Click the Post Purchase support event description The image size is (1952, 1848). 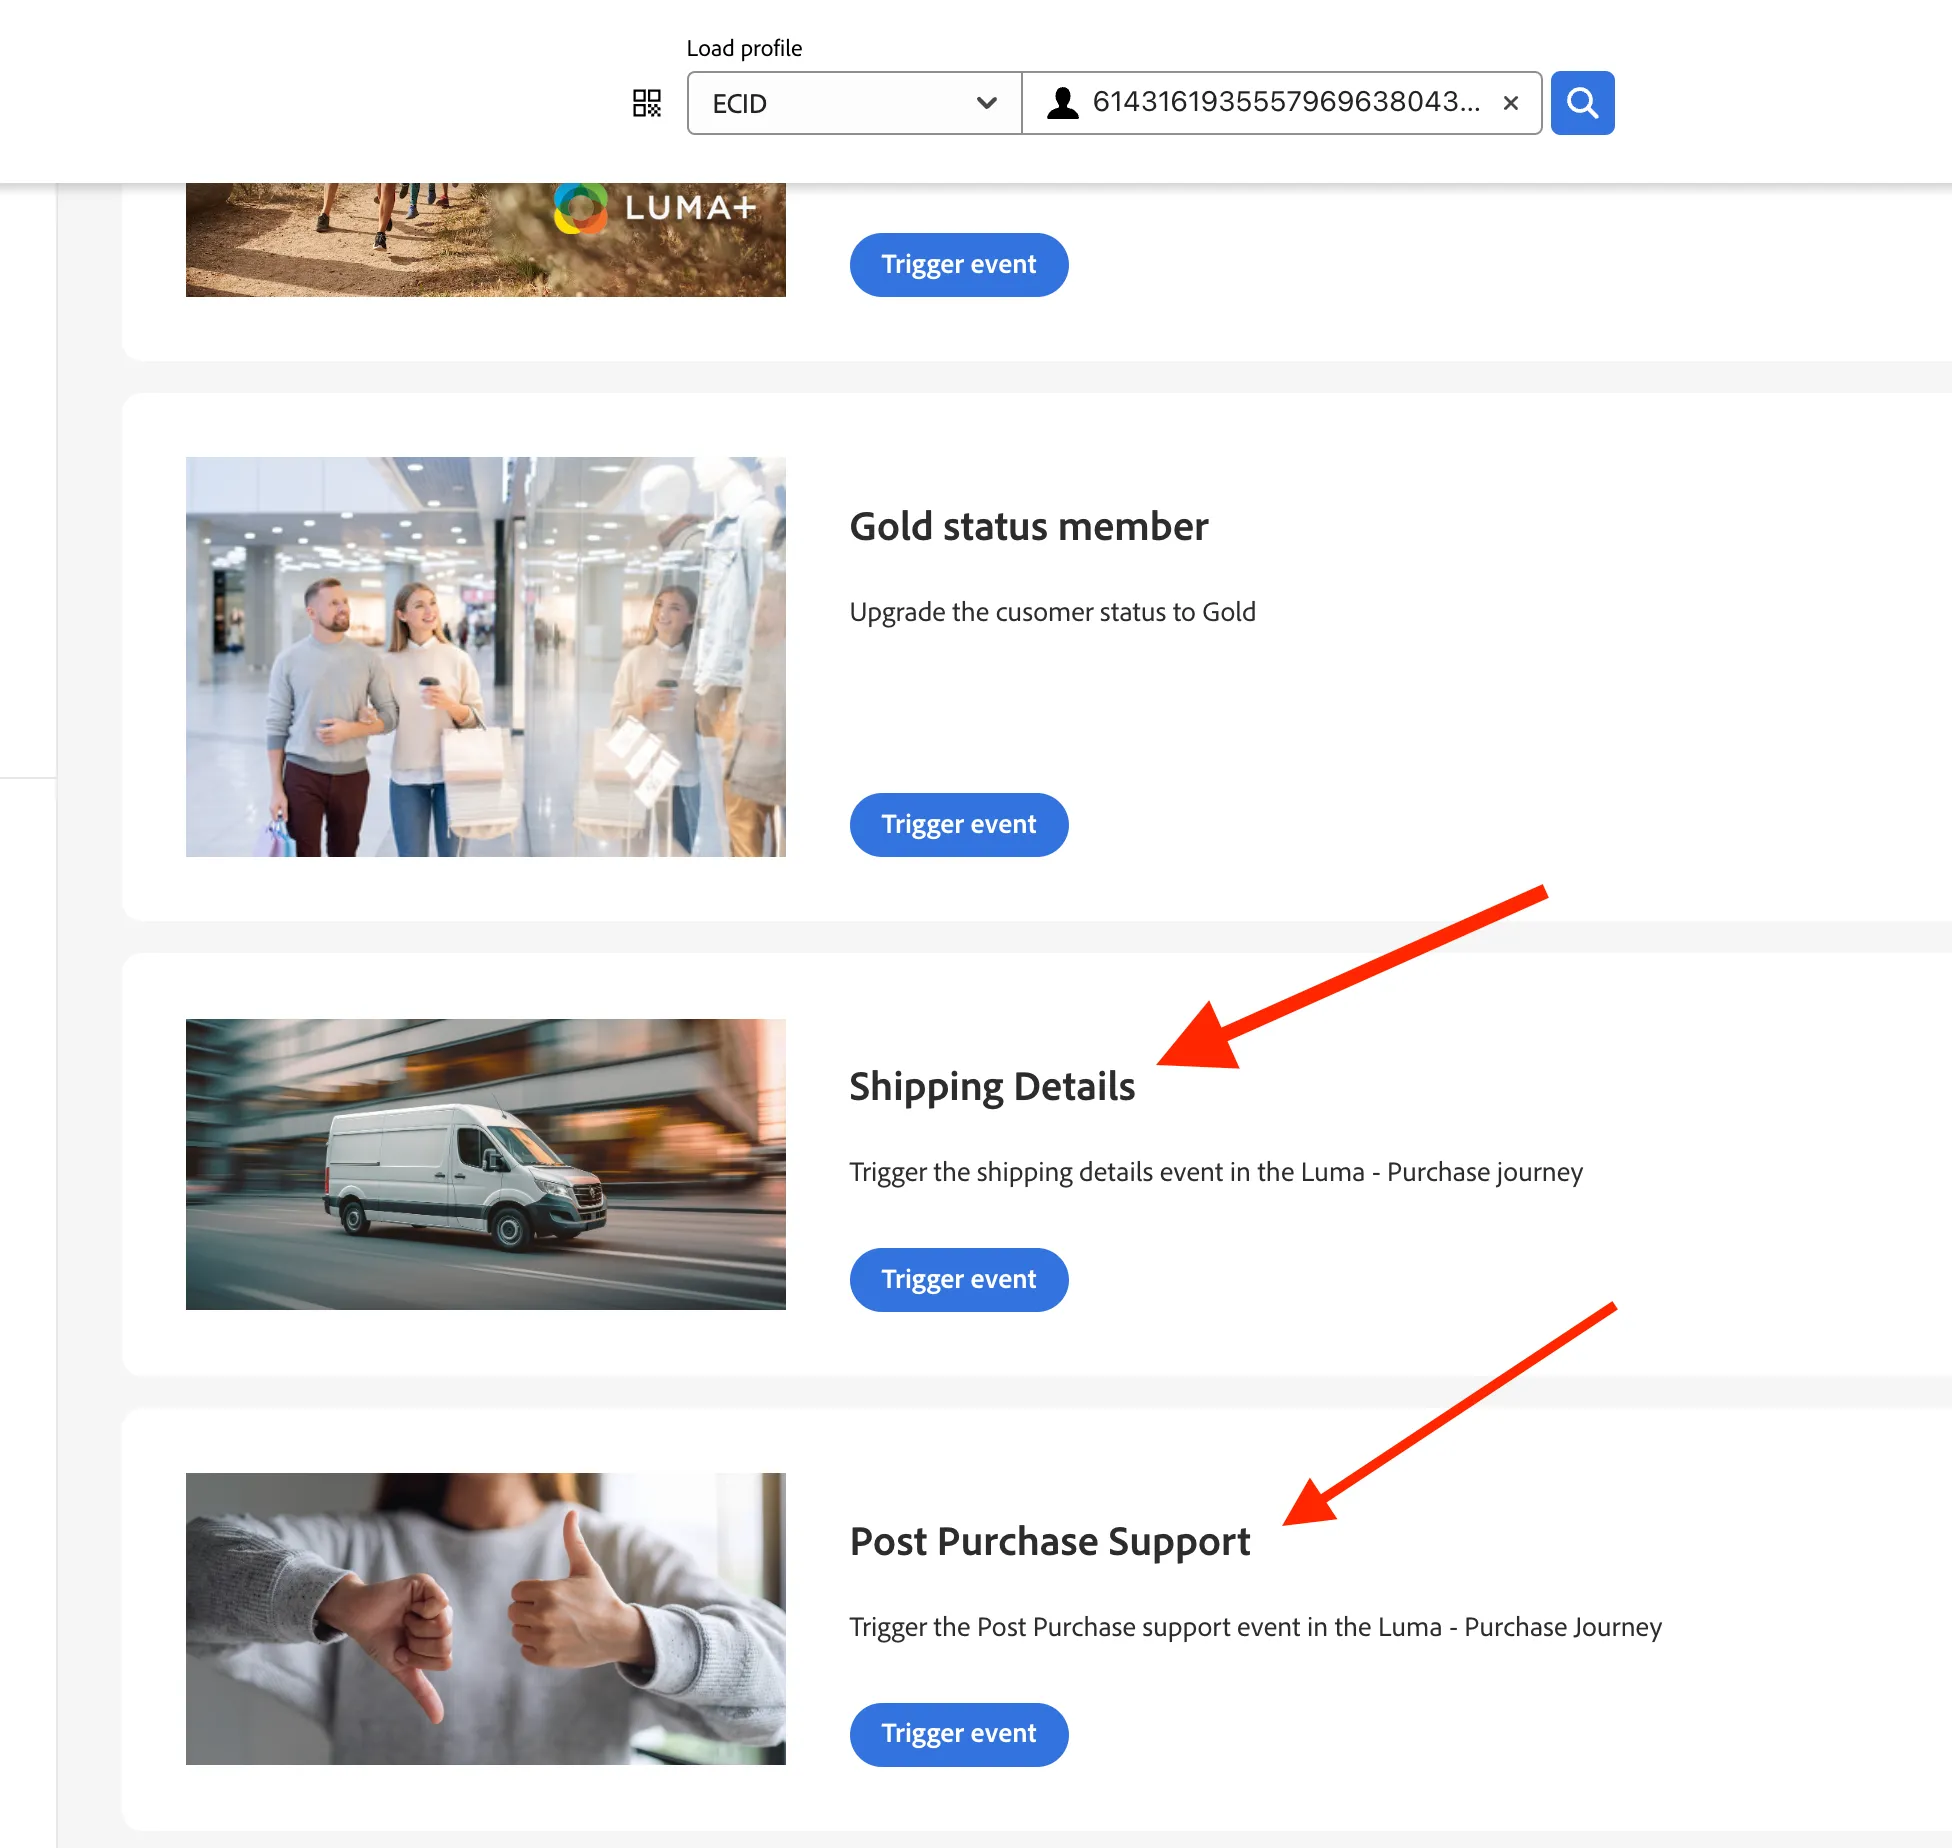tap(1256, 1627)
